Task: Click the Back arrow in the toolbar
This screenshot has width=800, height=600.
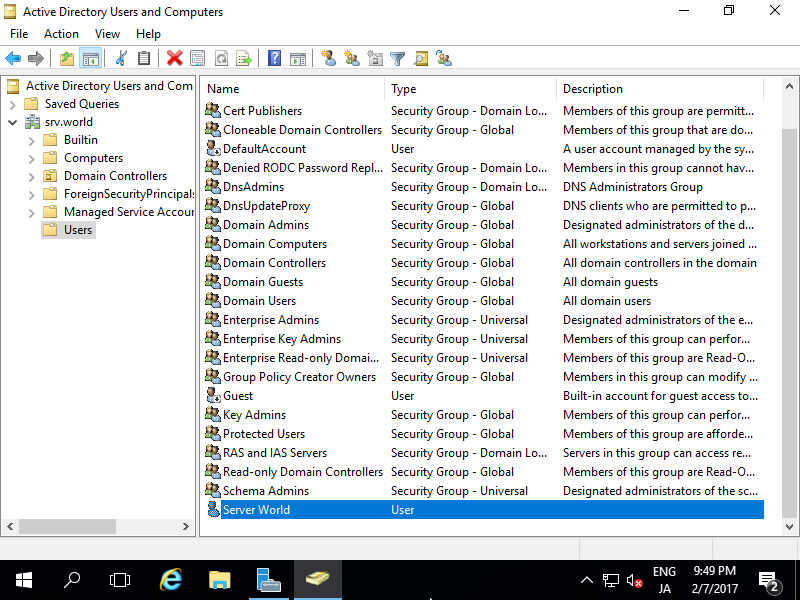Action: pyautogui.click(x=13, y=59)
